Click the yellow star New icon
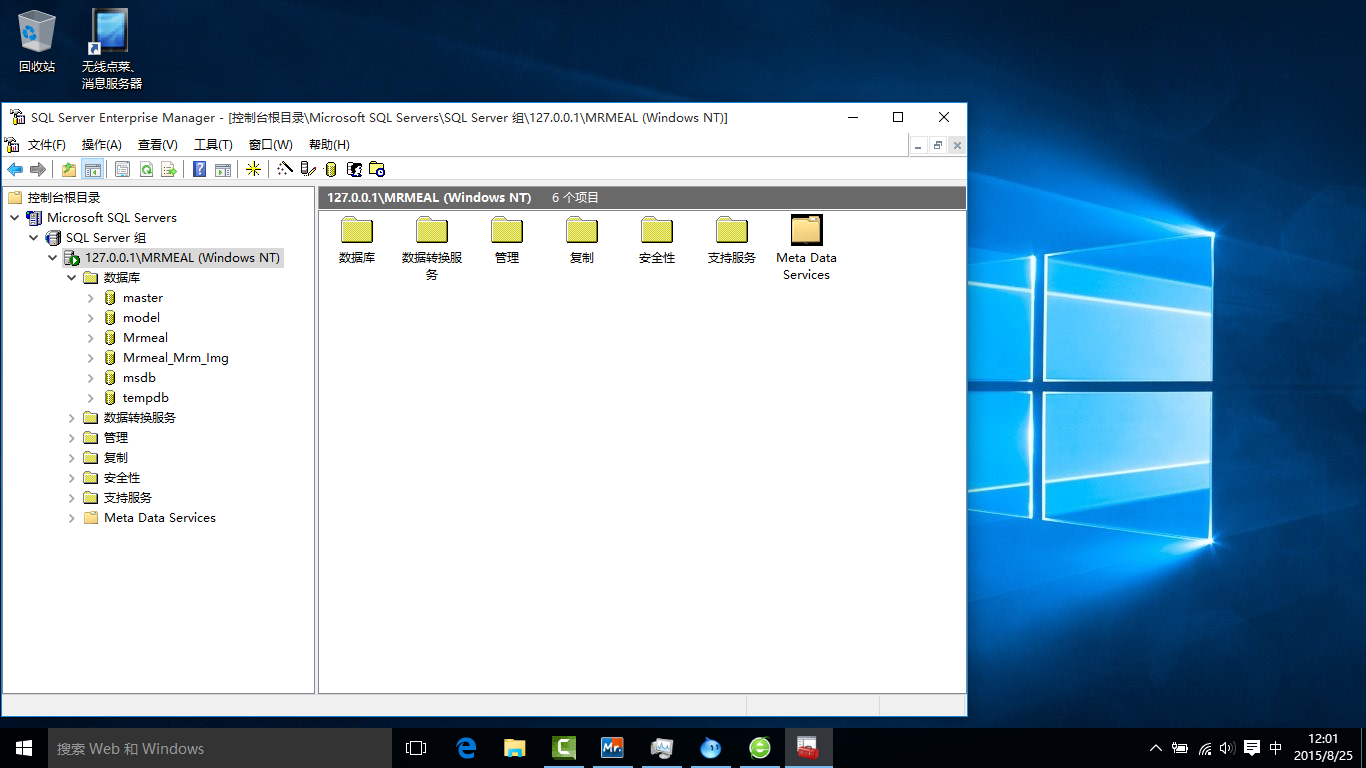Image resolution: width=1366 pixels, height=768 pixels. pyautogui.click(x=253, y=169)
